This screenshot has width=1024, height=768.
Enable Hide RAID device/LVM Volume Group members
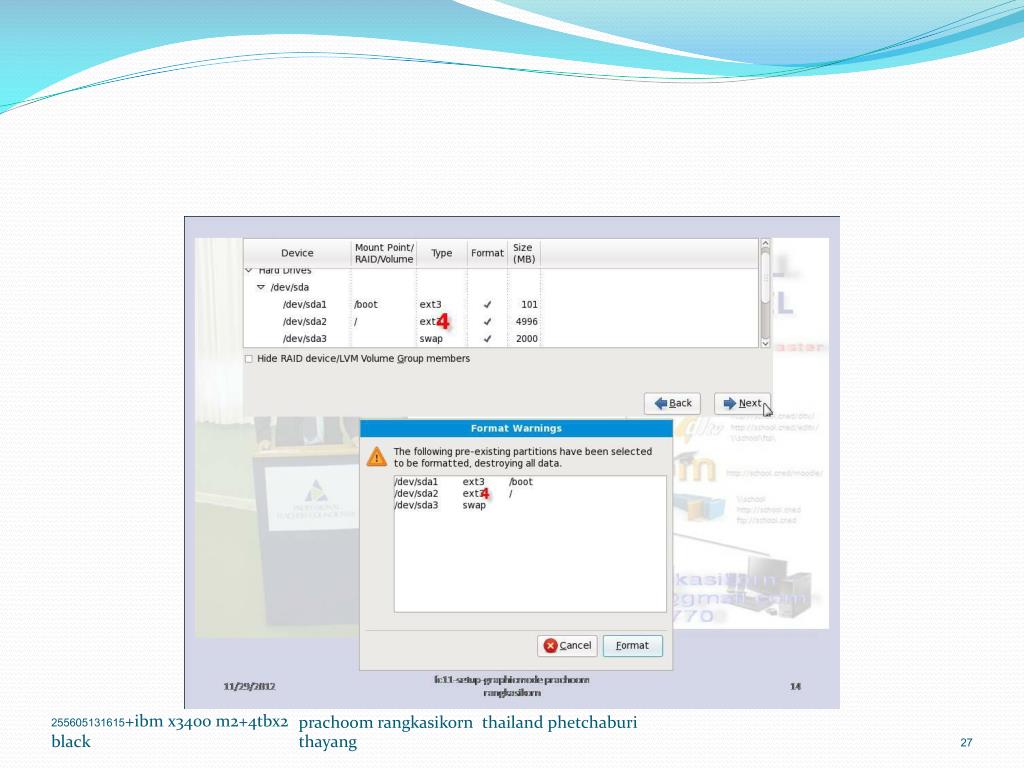tap(248, 359)
